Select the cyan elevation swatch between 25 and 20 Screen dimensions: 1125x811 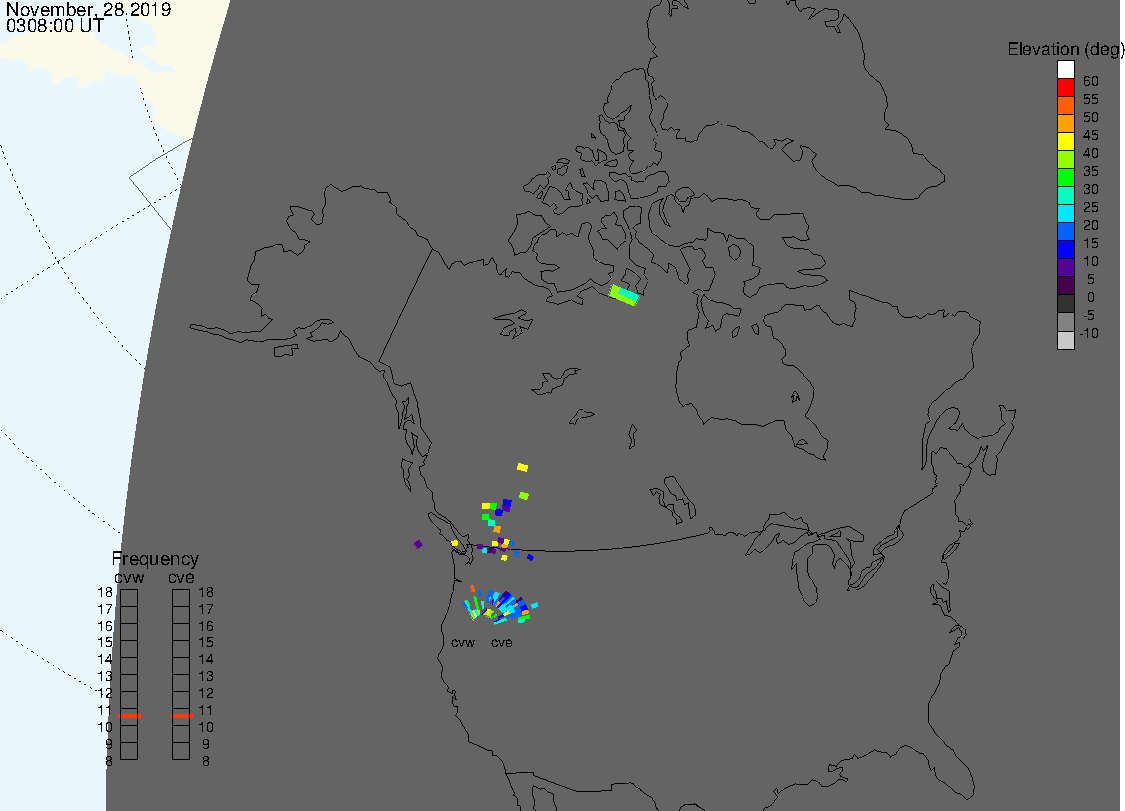pyautogui.click(x=1065, y=213)
